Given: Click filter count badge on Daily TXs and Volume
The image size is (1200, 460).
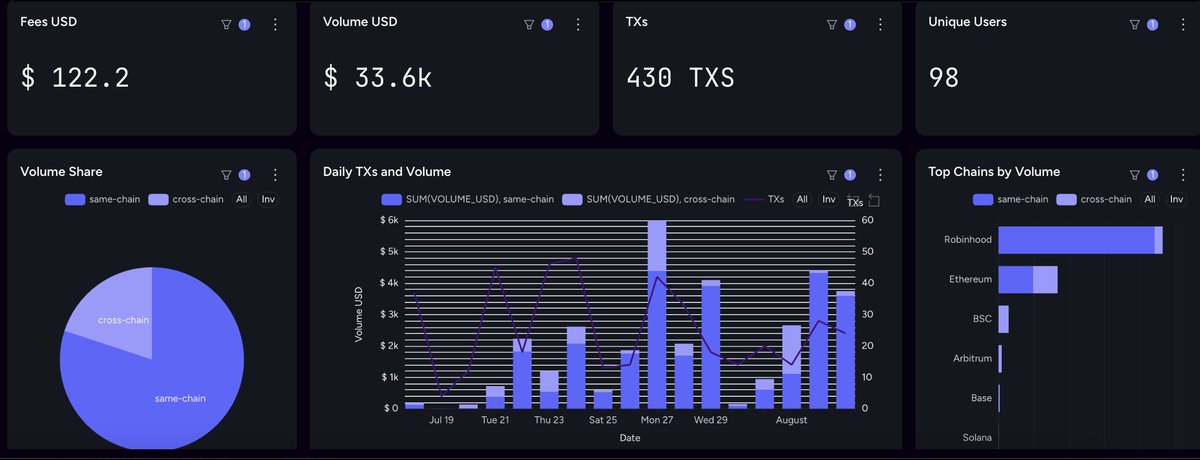Looking at the screenshot, I should (x=850, y=174).
